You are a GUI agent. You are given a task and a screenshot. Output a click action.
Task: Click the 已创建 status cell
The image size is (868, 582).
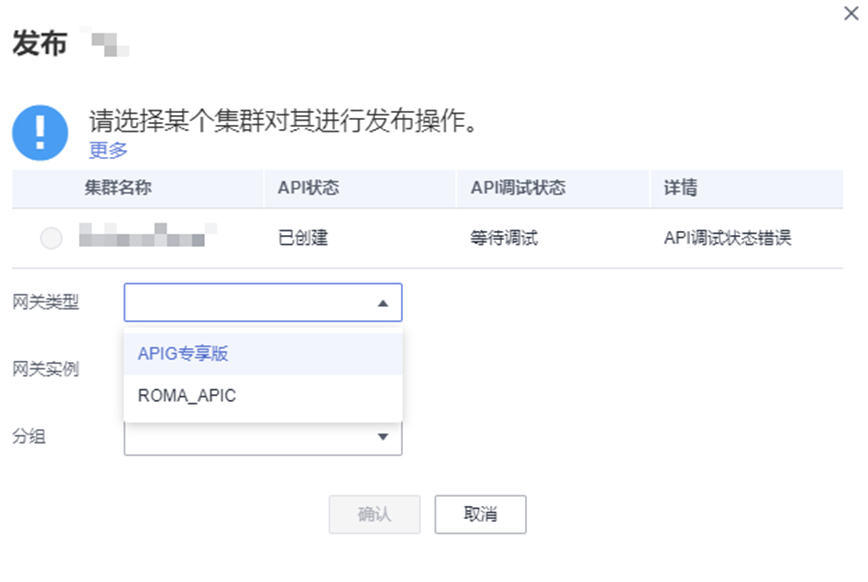click(x=303, y=239)
